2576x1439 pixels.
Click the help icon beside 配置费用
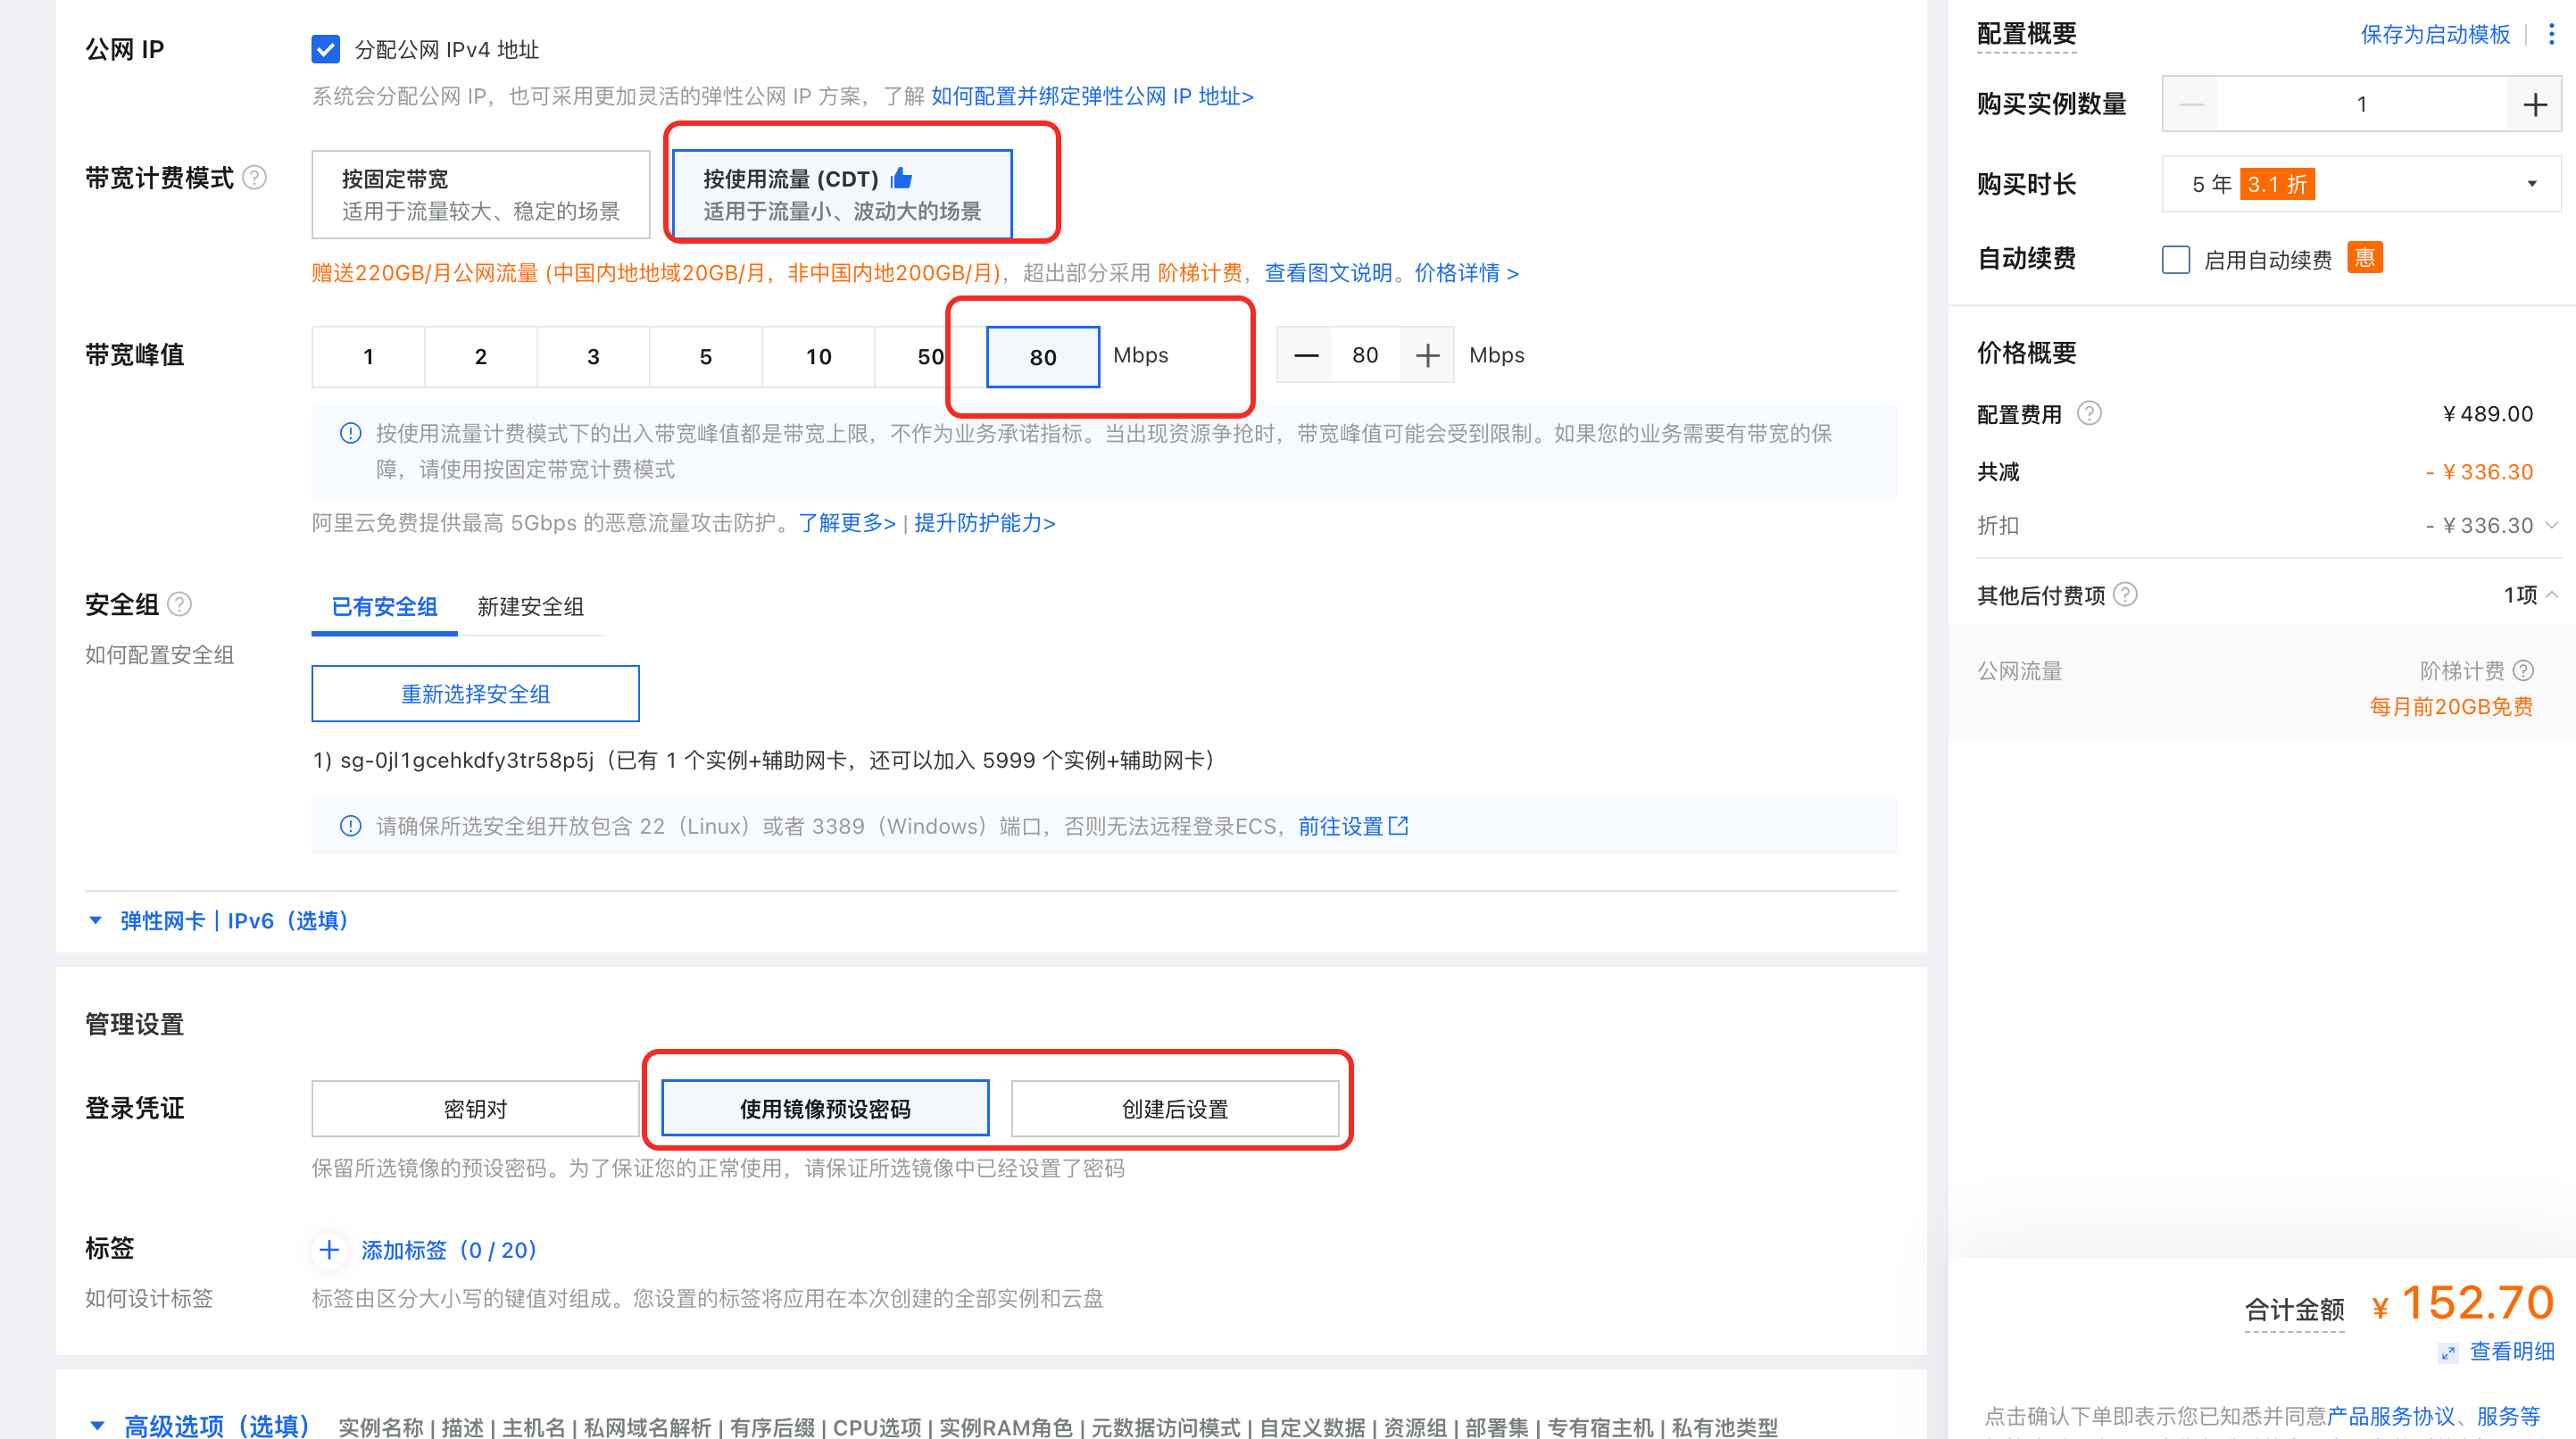tap(2090, 413)
